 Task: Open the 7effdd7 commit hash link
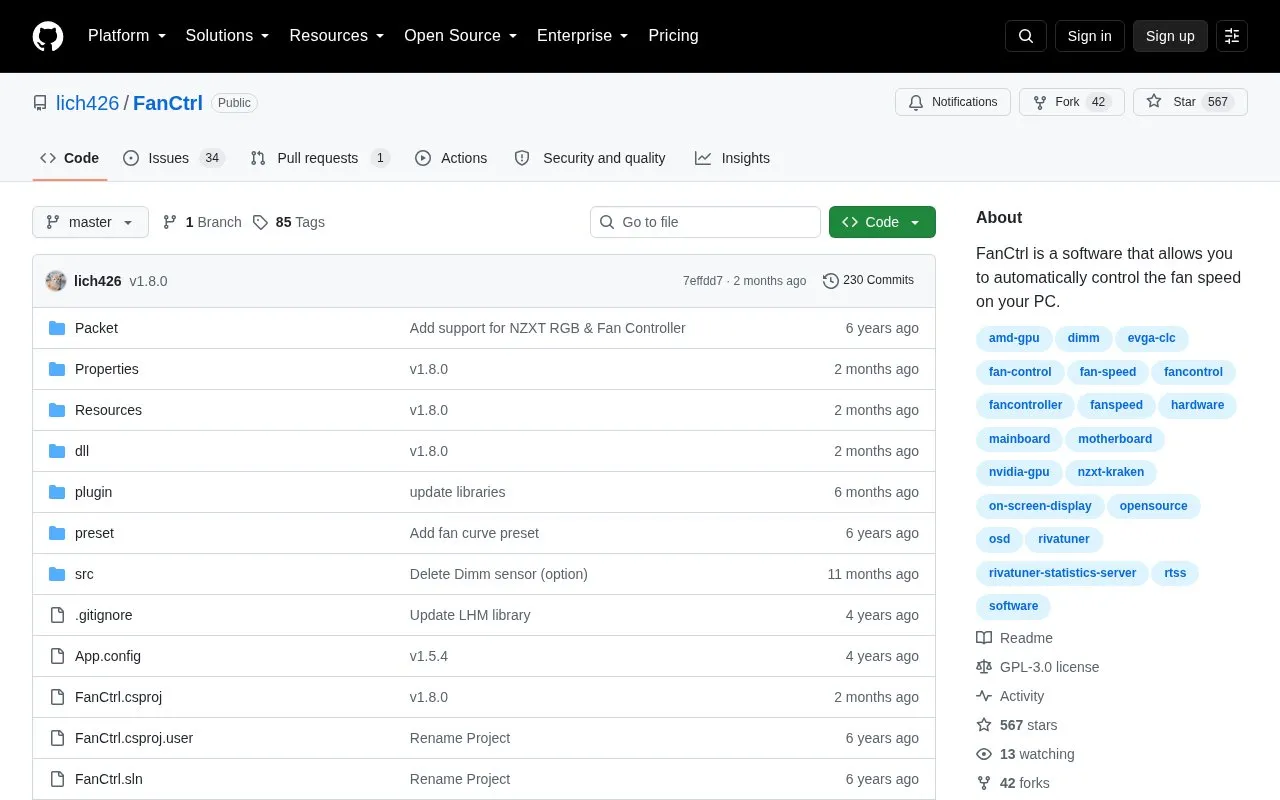(x=703, y=281)
